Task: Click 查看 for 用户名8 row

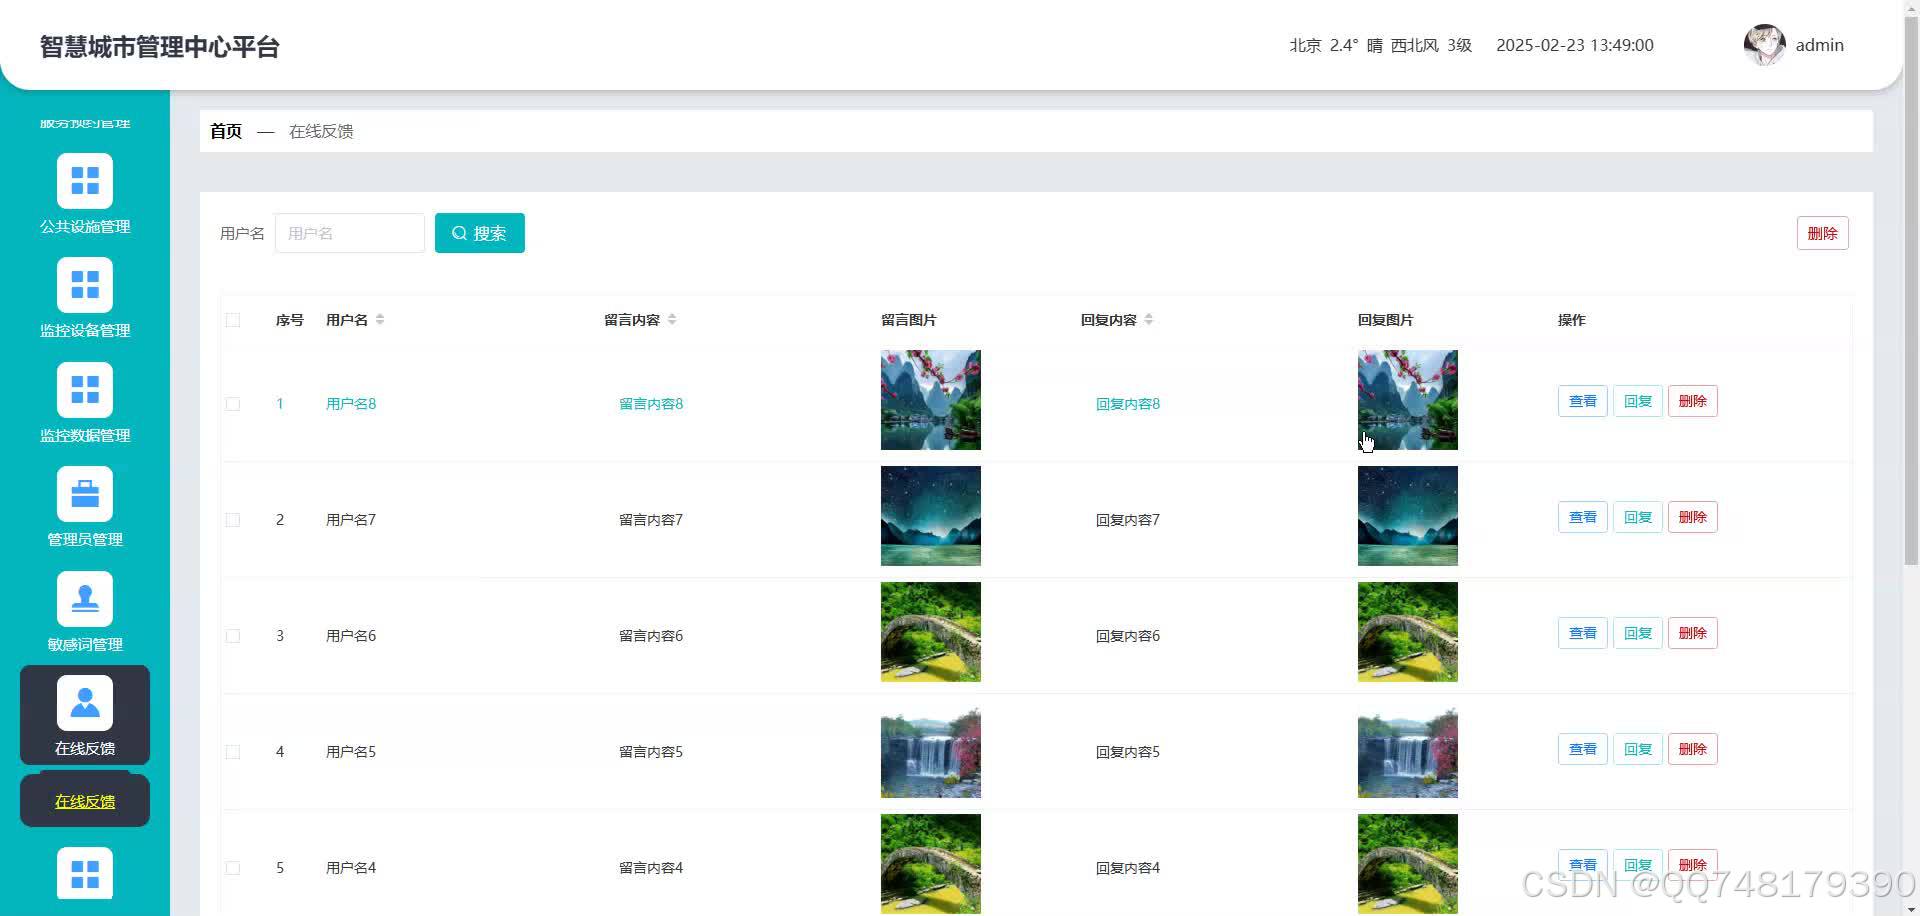Action: click(x=1583, y=401)
